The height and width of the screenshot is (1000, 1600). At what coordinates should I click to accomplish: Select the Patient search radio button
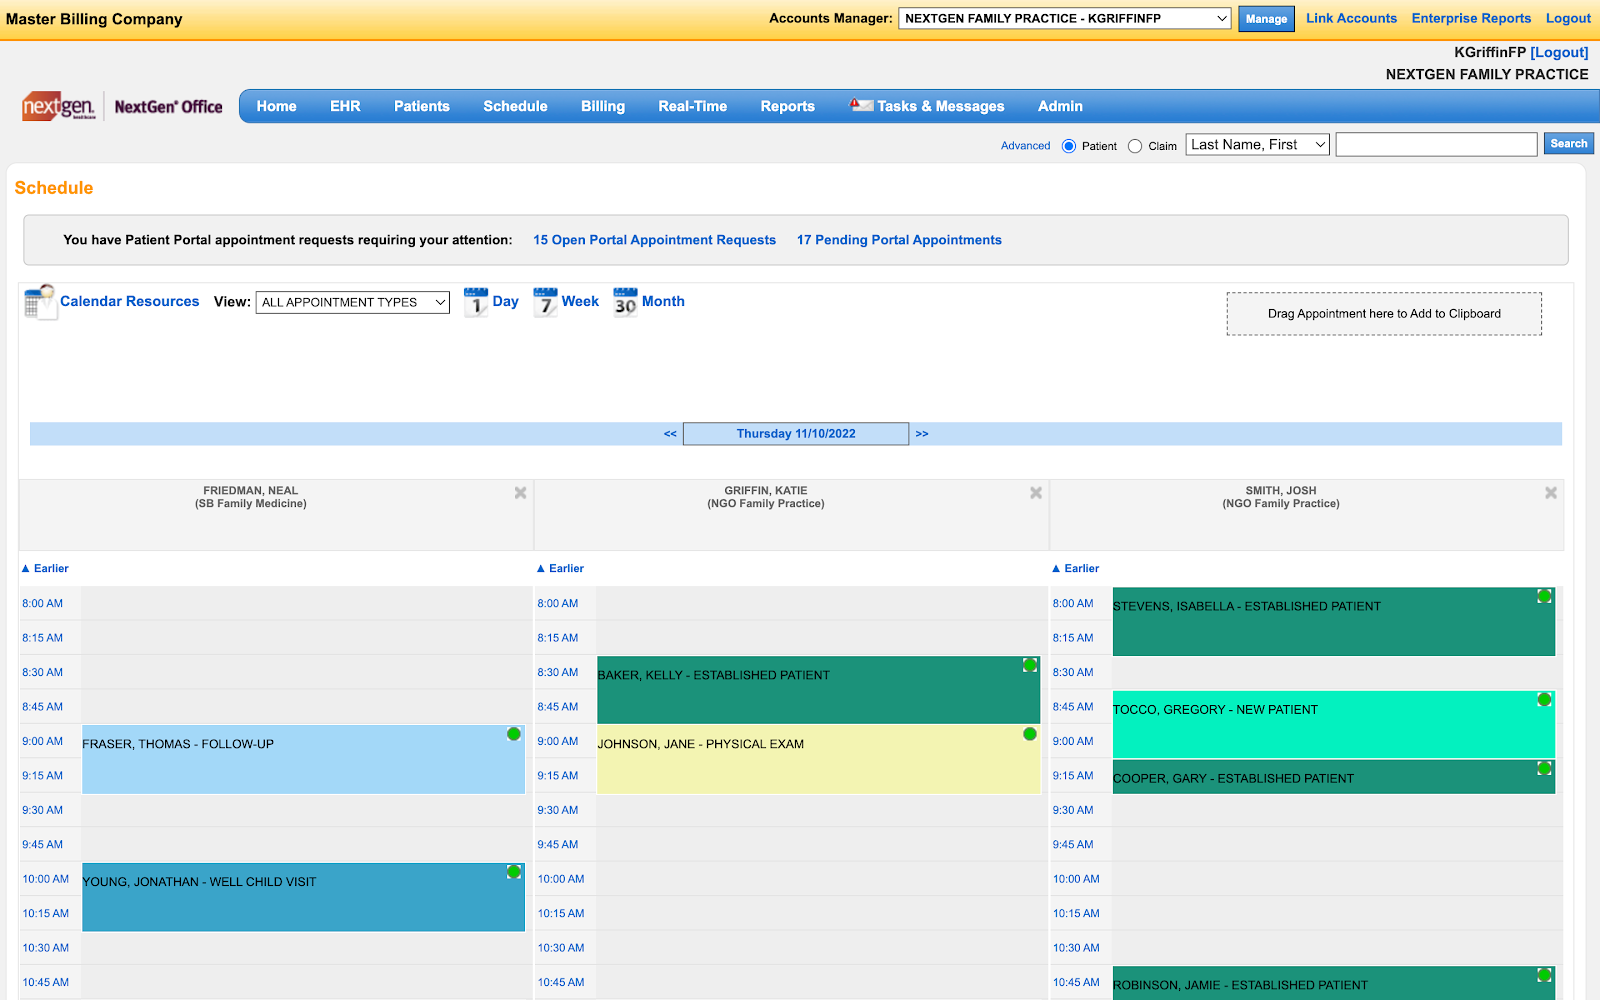tap(1069, 146)
